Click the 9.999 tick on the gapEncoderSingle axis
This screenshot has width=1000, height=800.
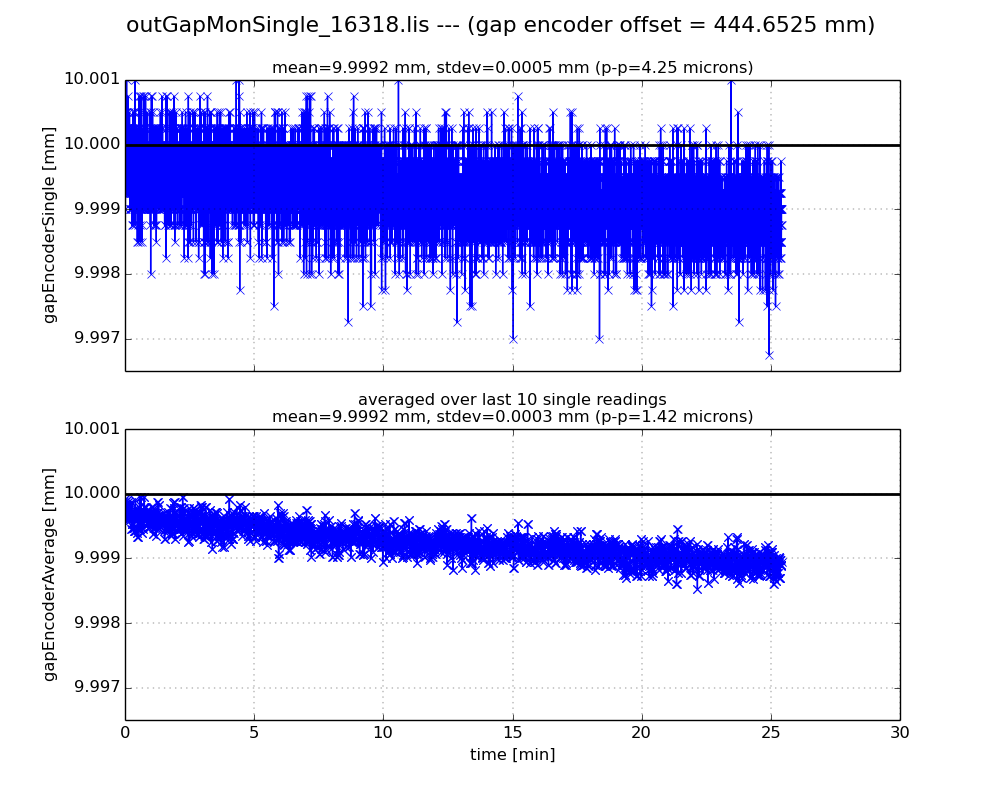pos(94,209)
